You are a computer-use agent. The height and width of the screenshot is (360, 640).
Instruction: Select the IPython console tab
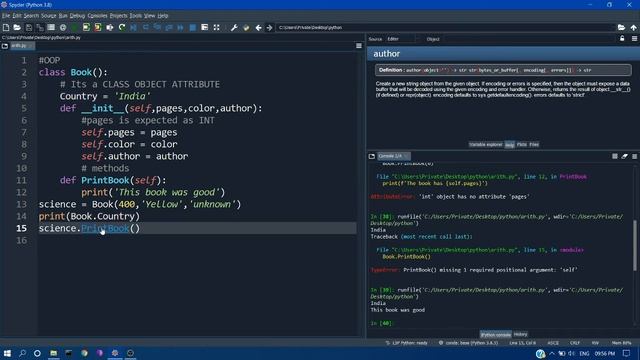click(x=496, y=334)
